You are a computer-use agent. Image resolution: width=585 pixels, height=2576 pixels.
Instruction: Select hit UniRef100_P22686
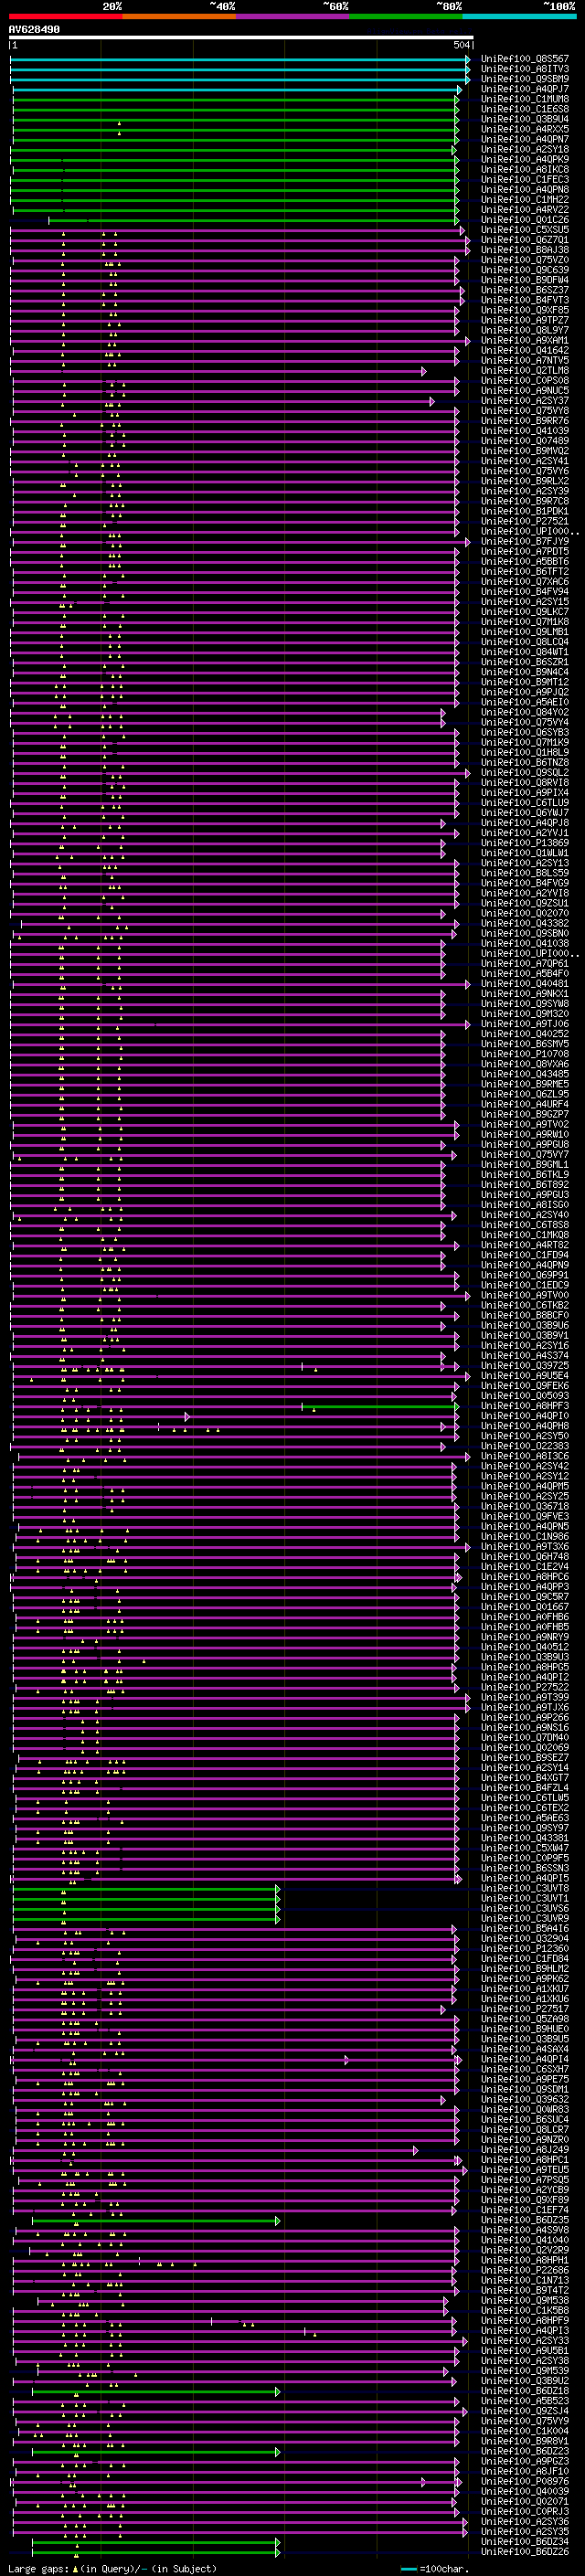point(525,2271)
